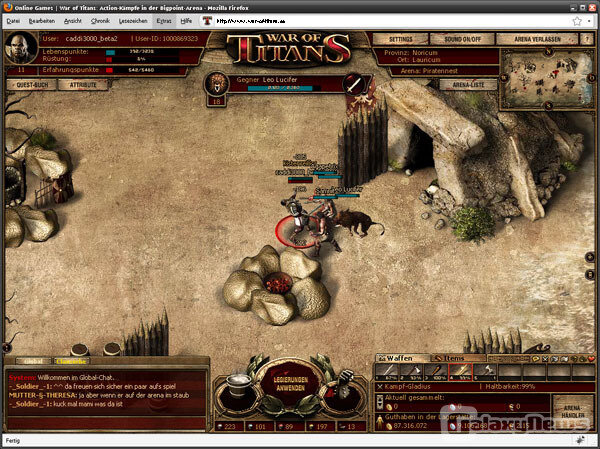
Task: Open the Quest-Buch
Action: click(x=31, y=85)
